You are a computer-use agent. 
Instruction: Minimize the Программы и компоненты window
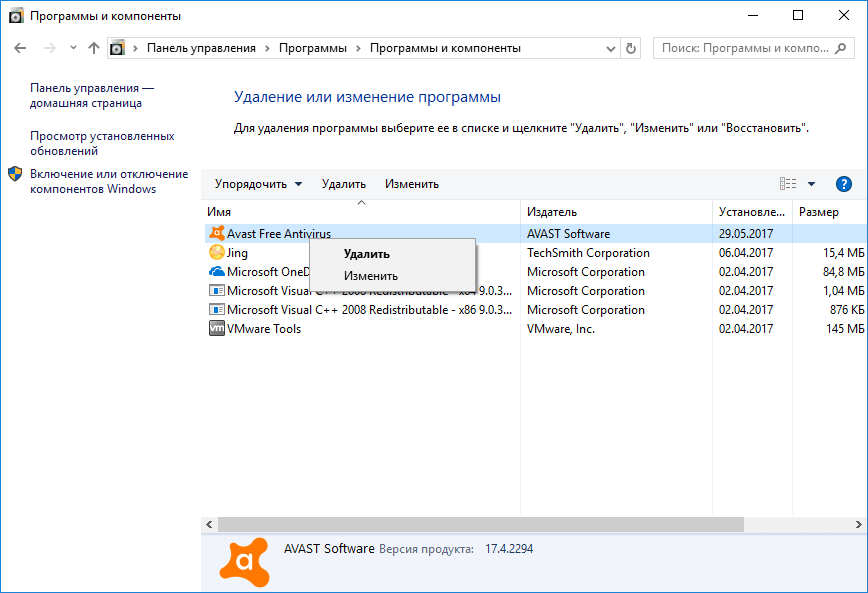click(753, 16)
